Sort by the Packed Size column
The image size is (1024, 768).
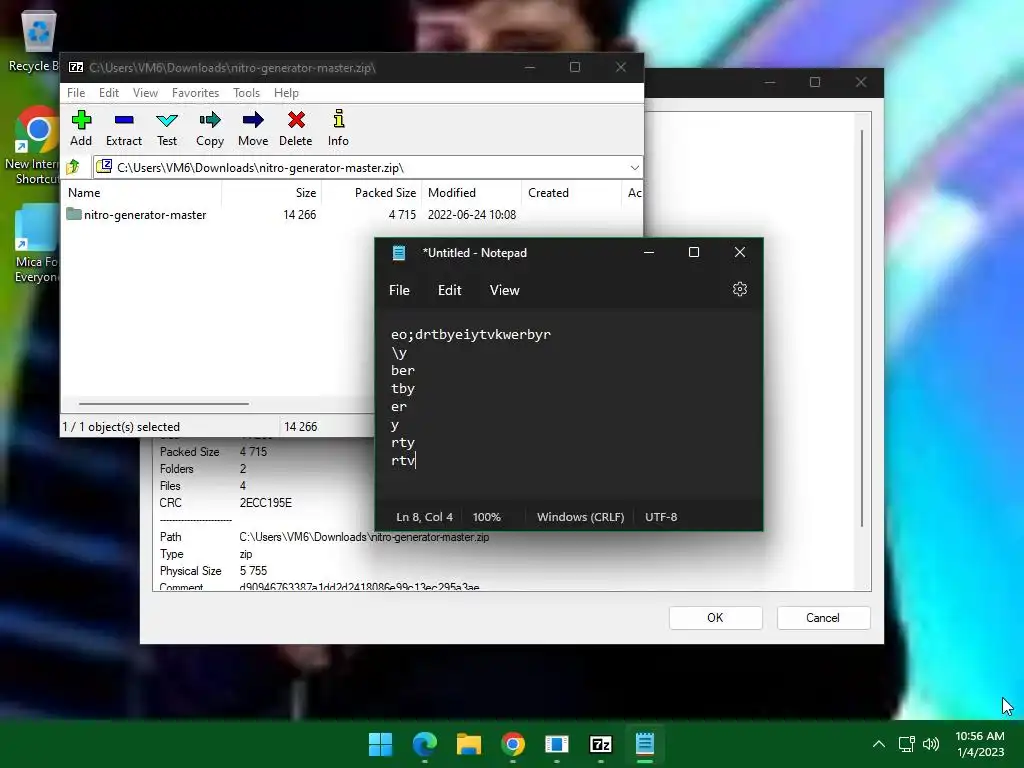pos(372,193)
